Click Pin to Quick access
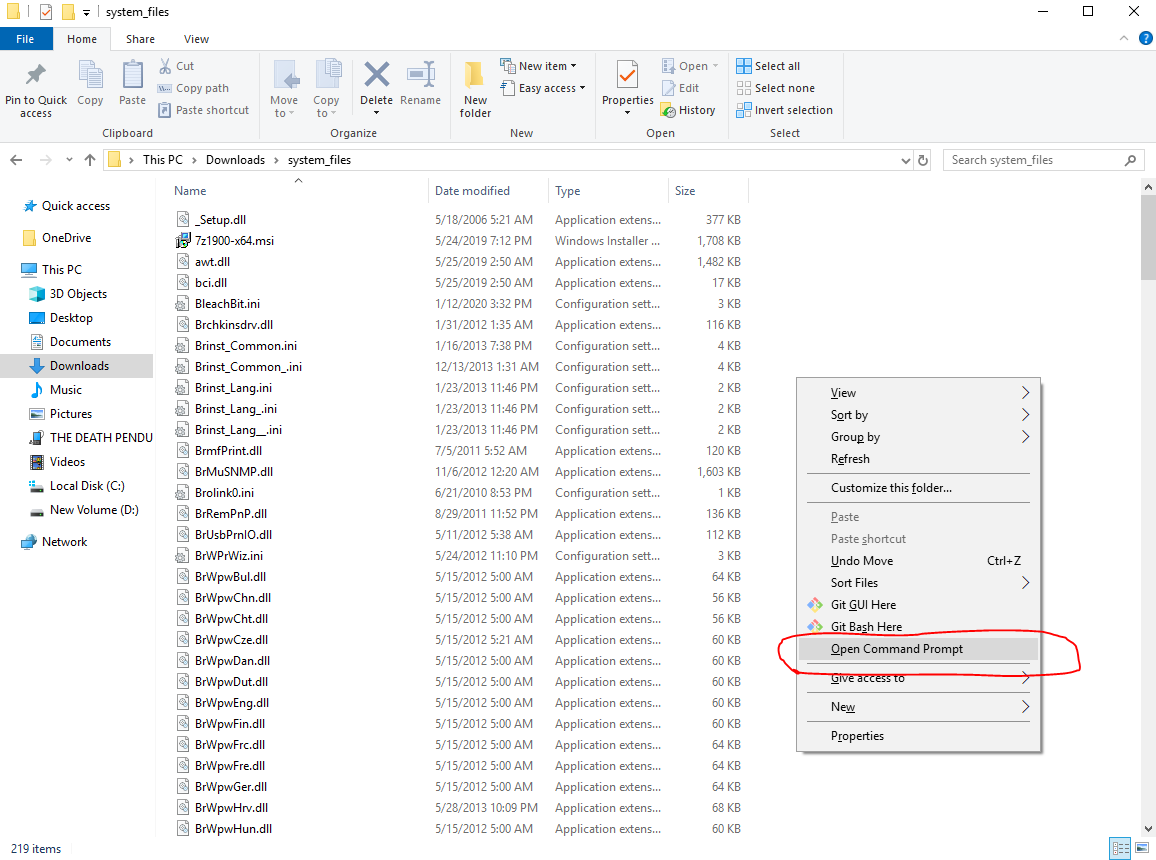Viewport: 1156px width, 860px height. click(36, 88)
